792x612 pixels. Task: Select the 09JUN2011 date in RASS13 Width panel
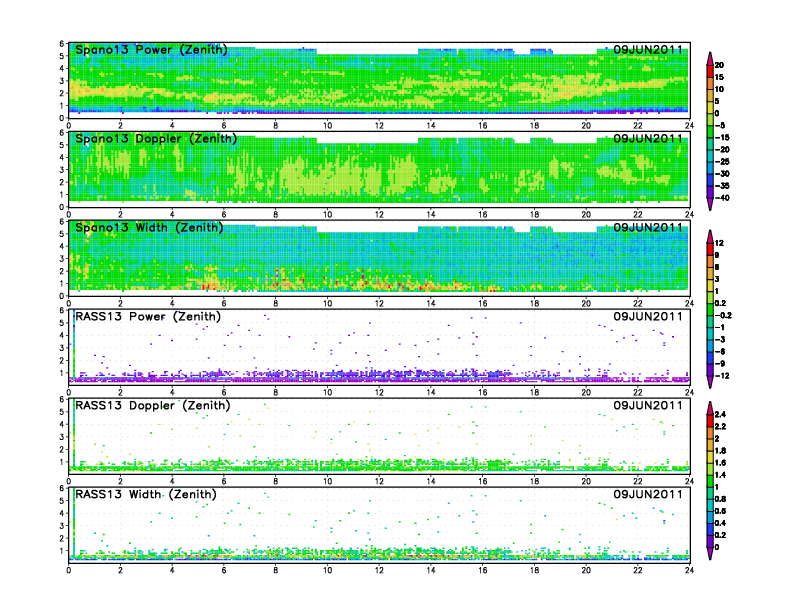click(648, 494)
